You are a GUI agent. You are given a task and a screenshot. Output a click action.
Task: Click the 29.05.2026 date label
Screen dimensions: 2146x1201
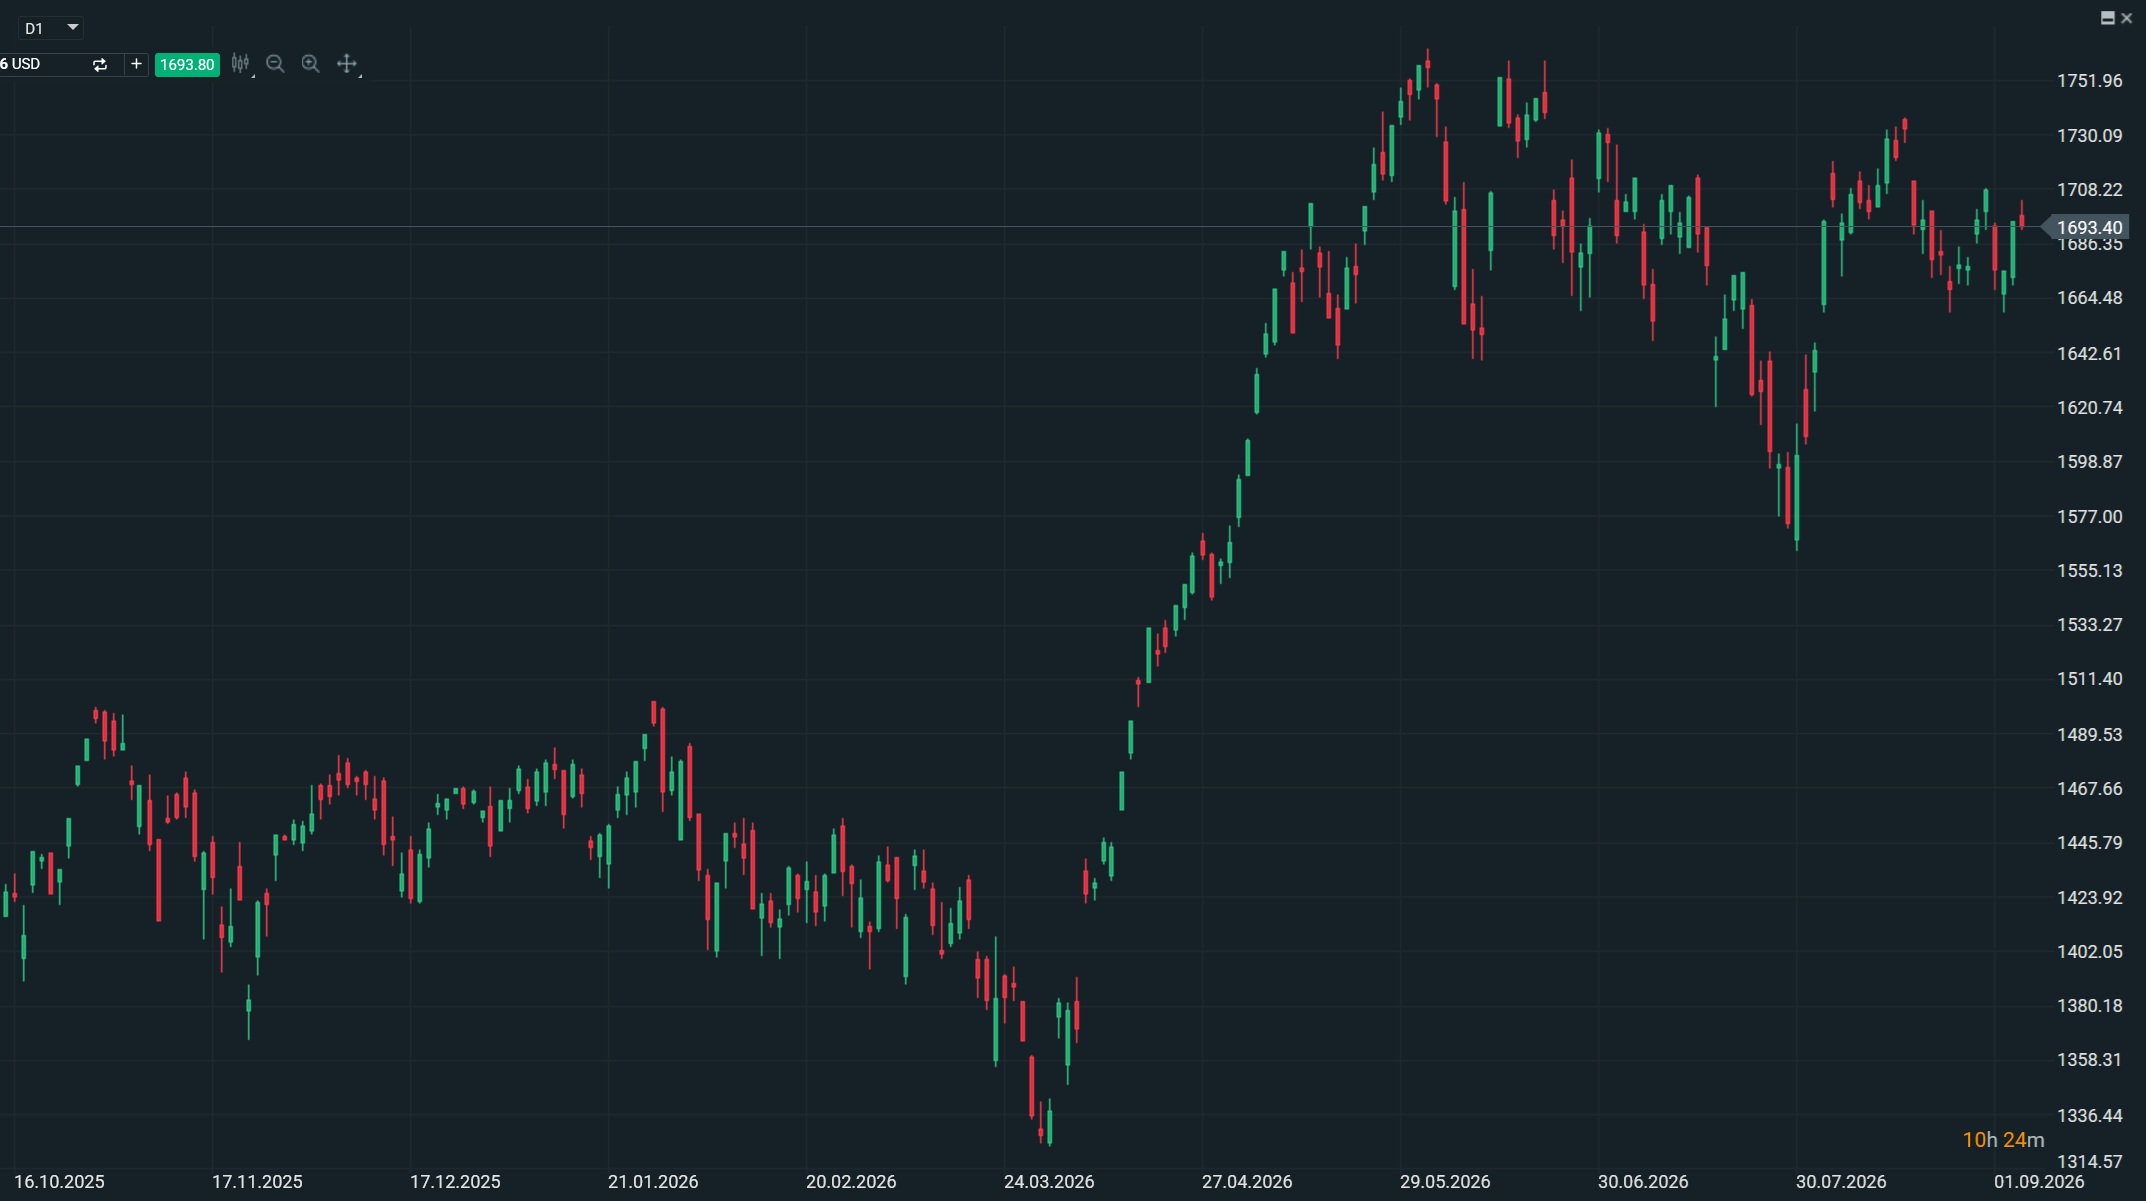1445,1182
